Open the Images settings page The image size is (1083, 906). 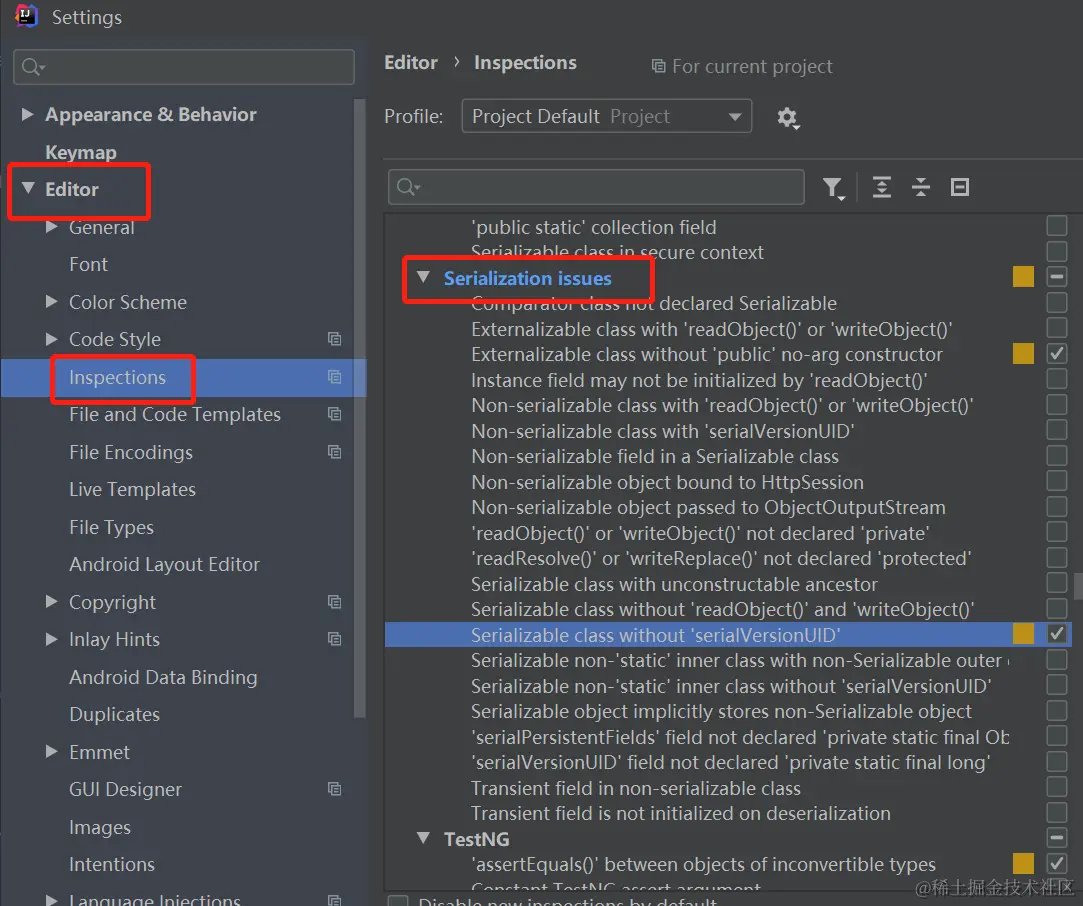coord(99,827)
